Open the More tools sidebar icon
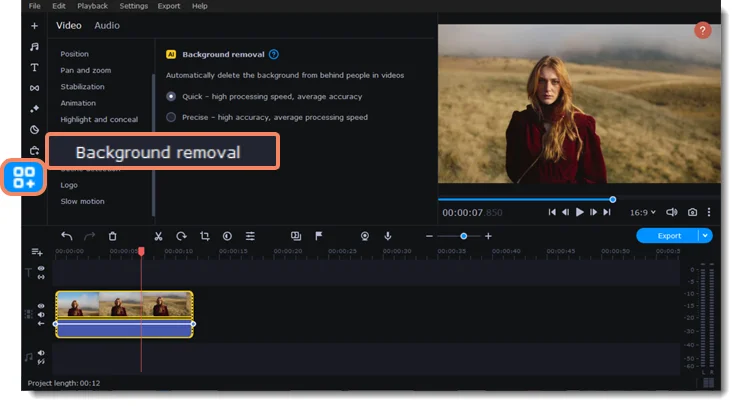The image size is (736, 406). (24, 177)
